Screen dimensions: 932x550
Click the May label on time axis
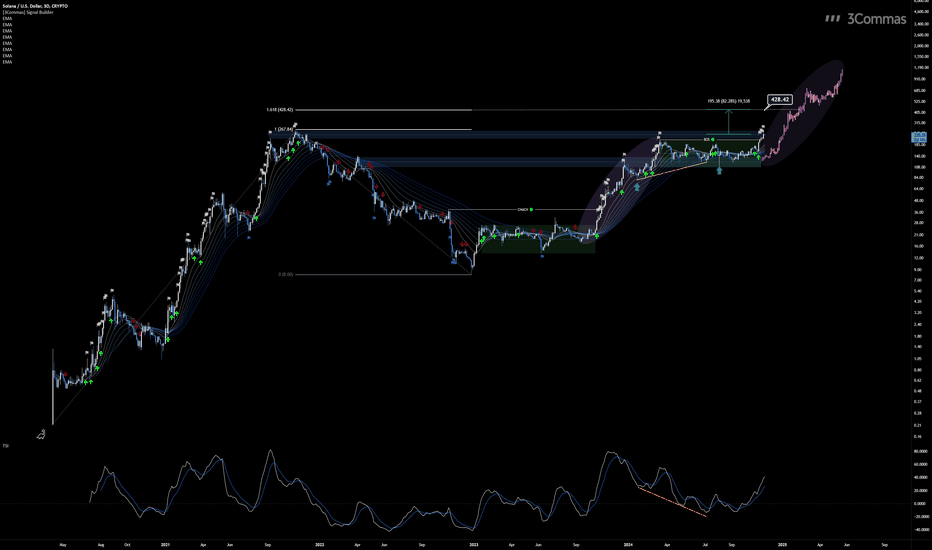(63, 544)
